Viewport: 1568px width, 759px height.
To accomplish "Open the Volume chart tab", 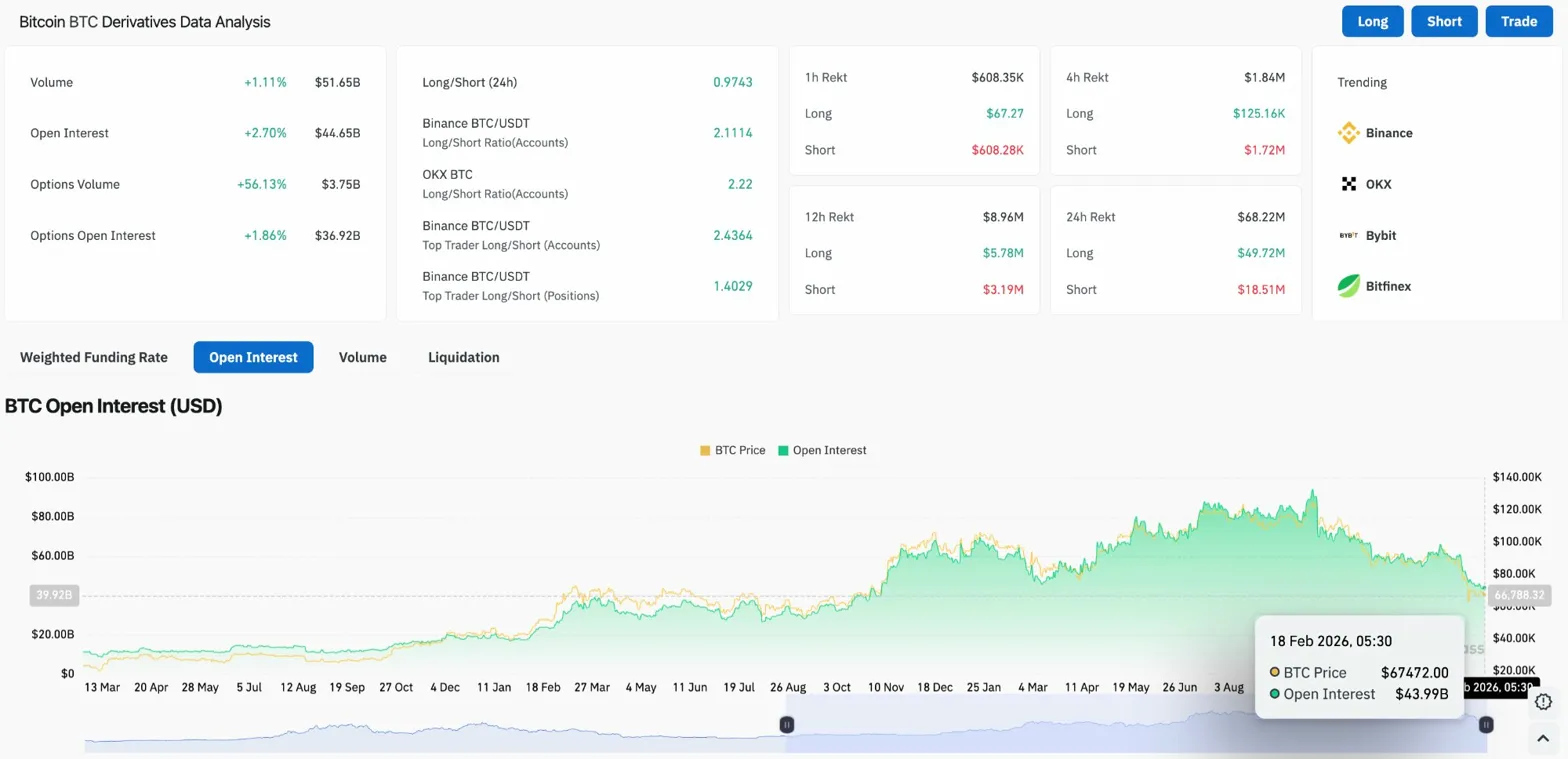I will (x=362, y=357).
